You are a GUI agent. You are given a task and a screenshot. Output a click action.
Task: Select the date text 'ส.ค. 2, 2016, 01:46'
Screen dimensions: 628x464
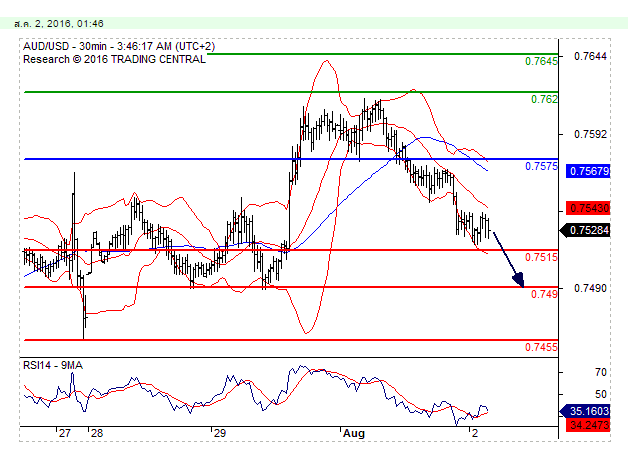pos(58,24)
